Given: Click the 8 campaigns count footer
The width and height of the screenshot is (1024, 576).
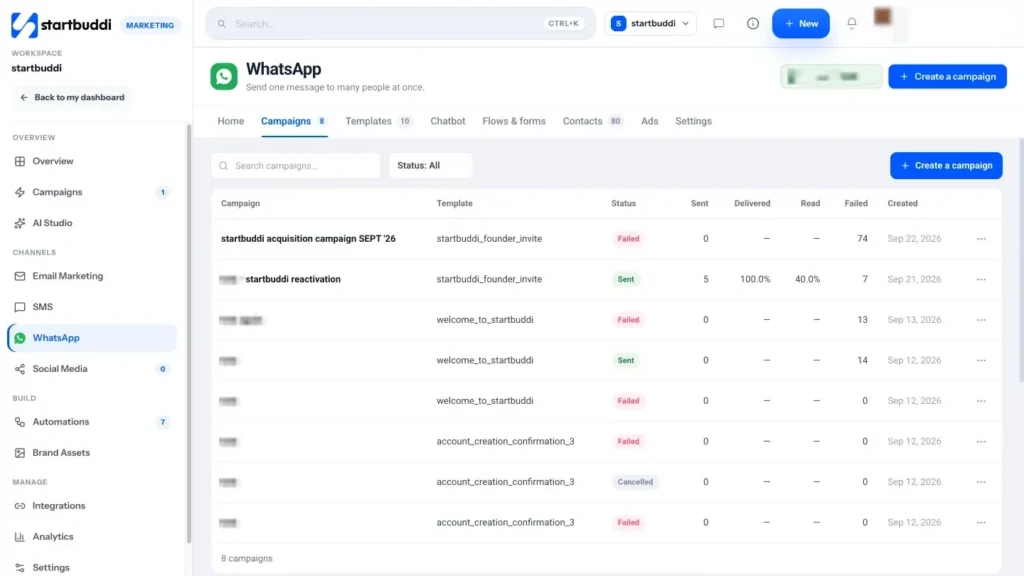Looking at the screenshot, I should click(247, 559).
